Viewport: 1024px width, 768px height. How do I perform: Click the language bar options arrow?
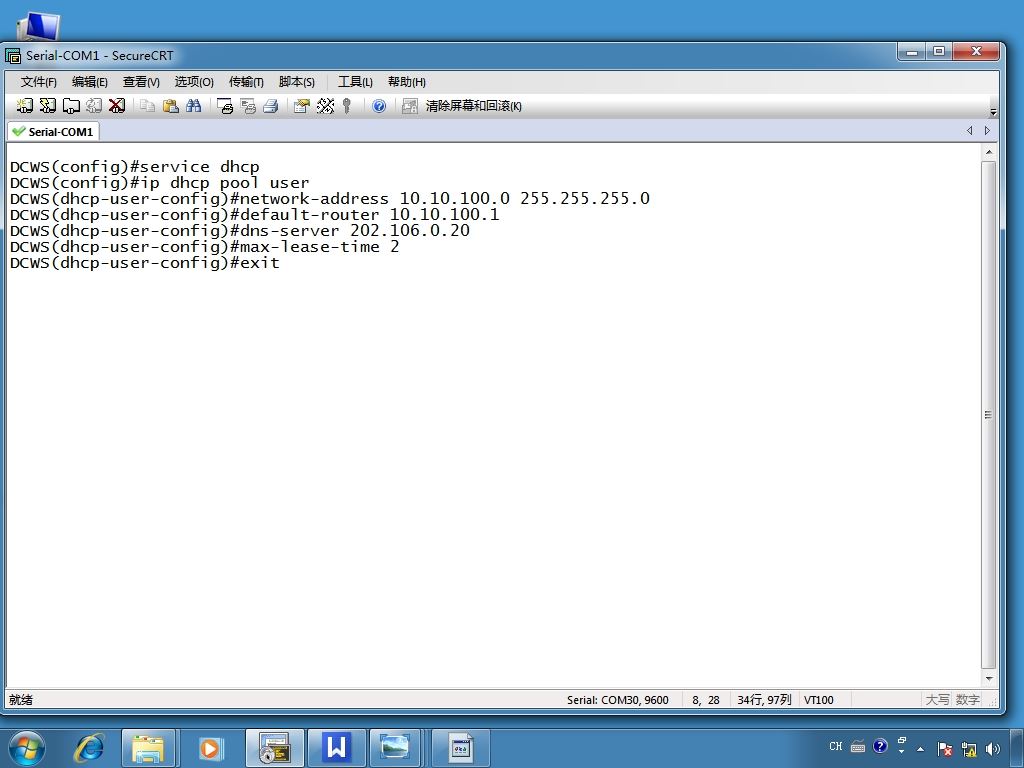tap(902, 752)
